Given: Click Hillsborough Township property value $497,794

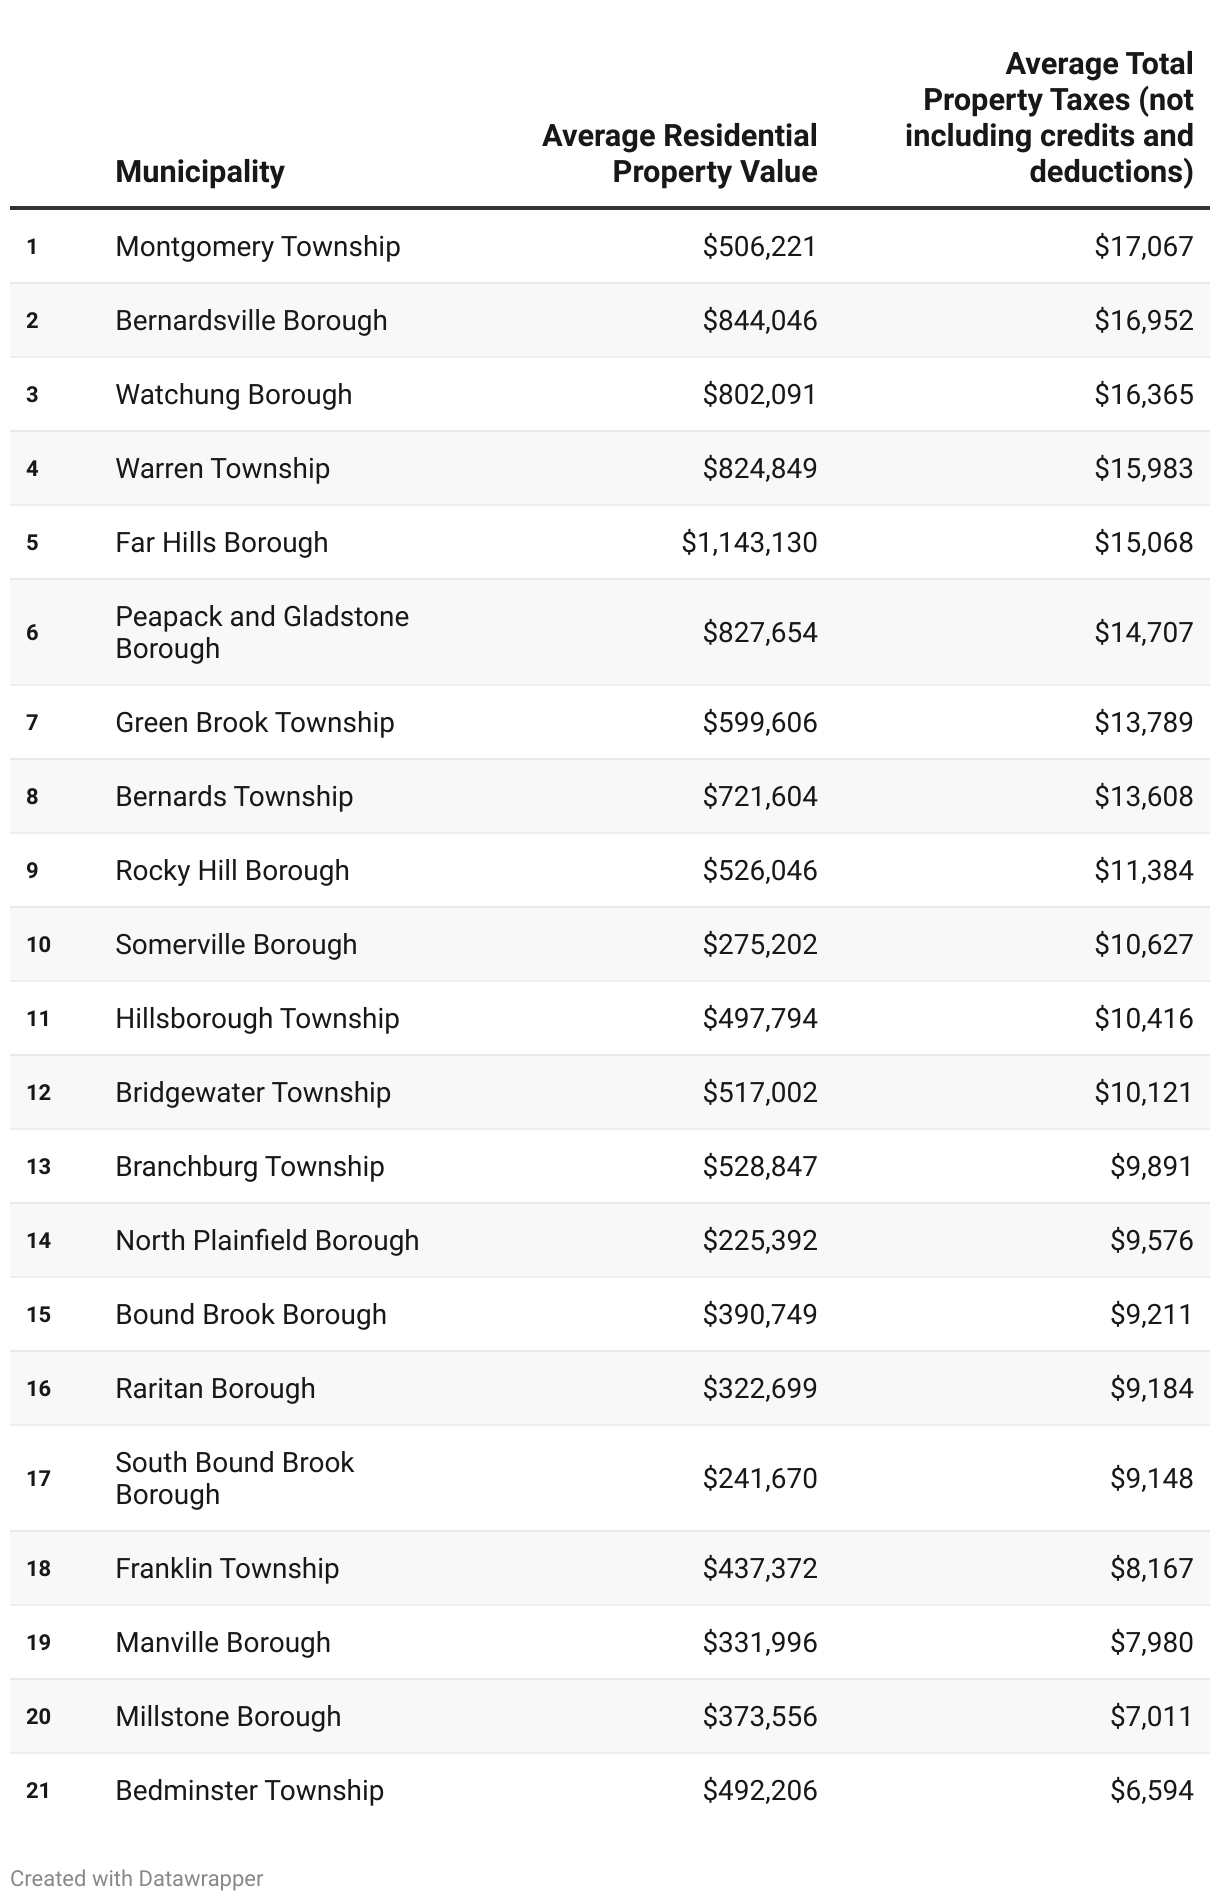Looking at the screenshot, I should [759, 1019].
